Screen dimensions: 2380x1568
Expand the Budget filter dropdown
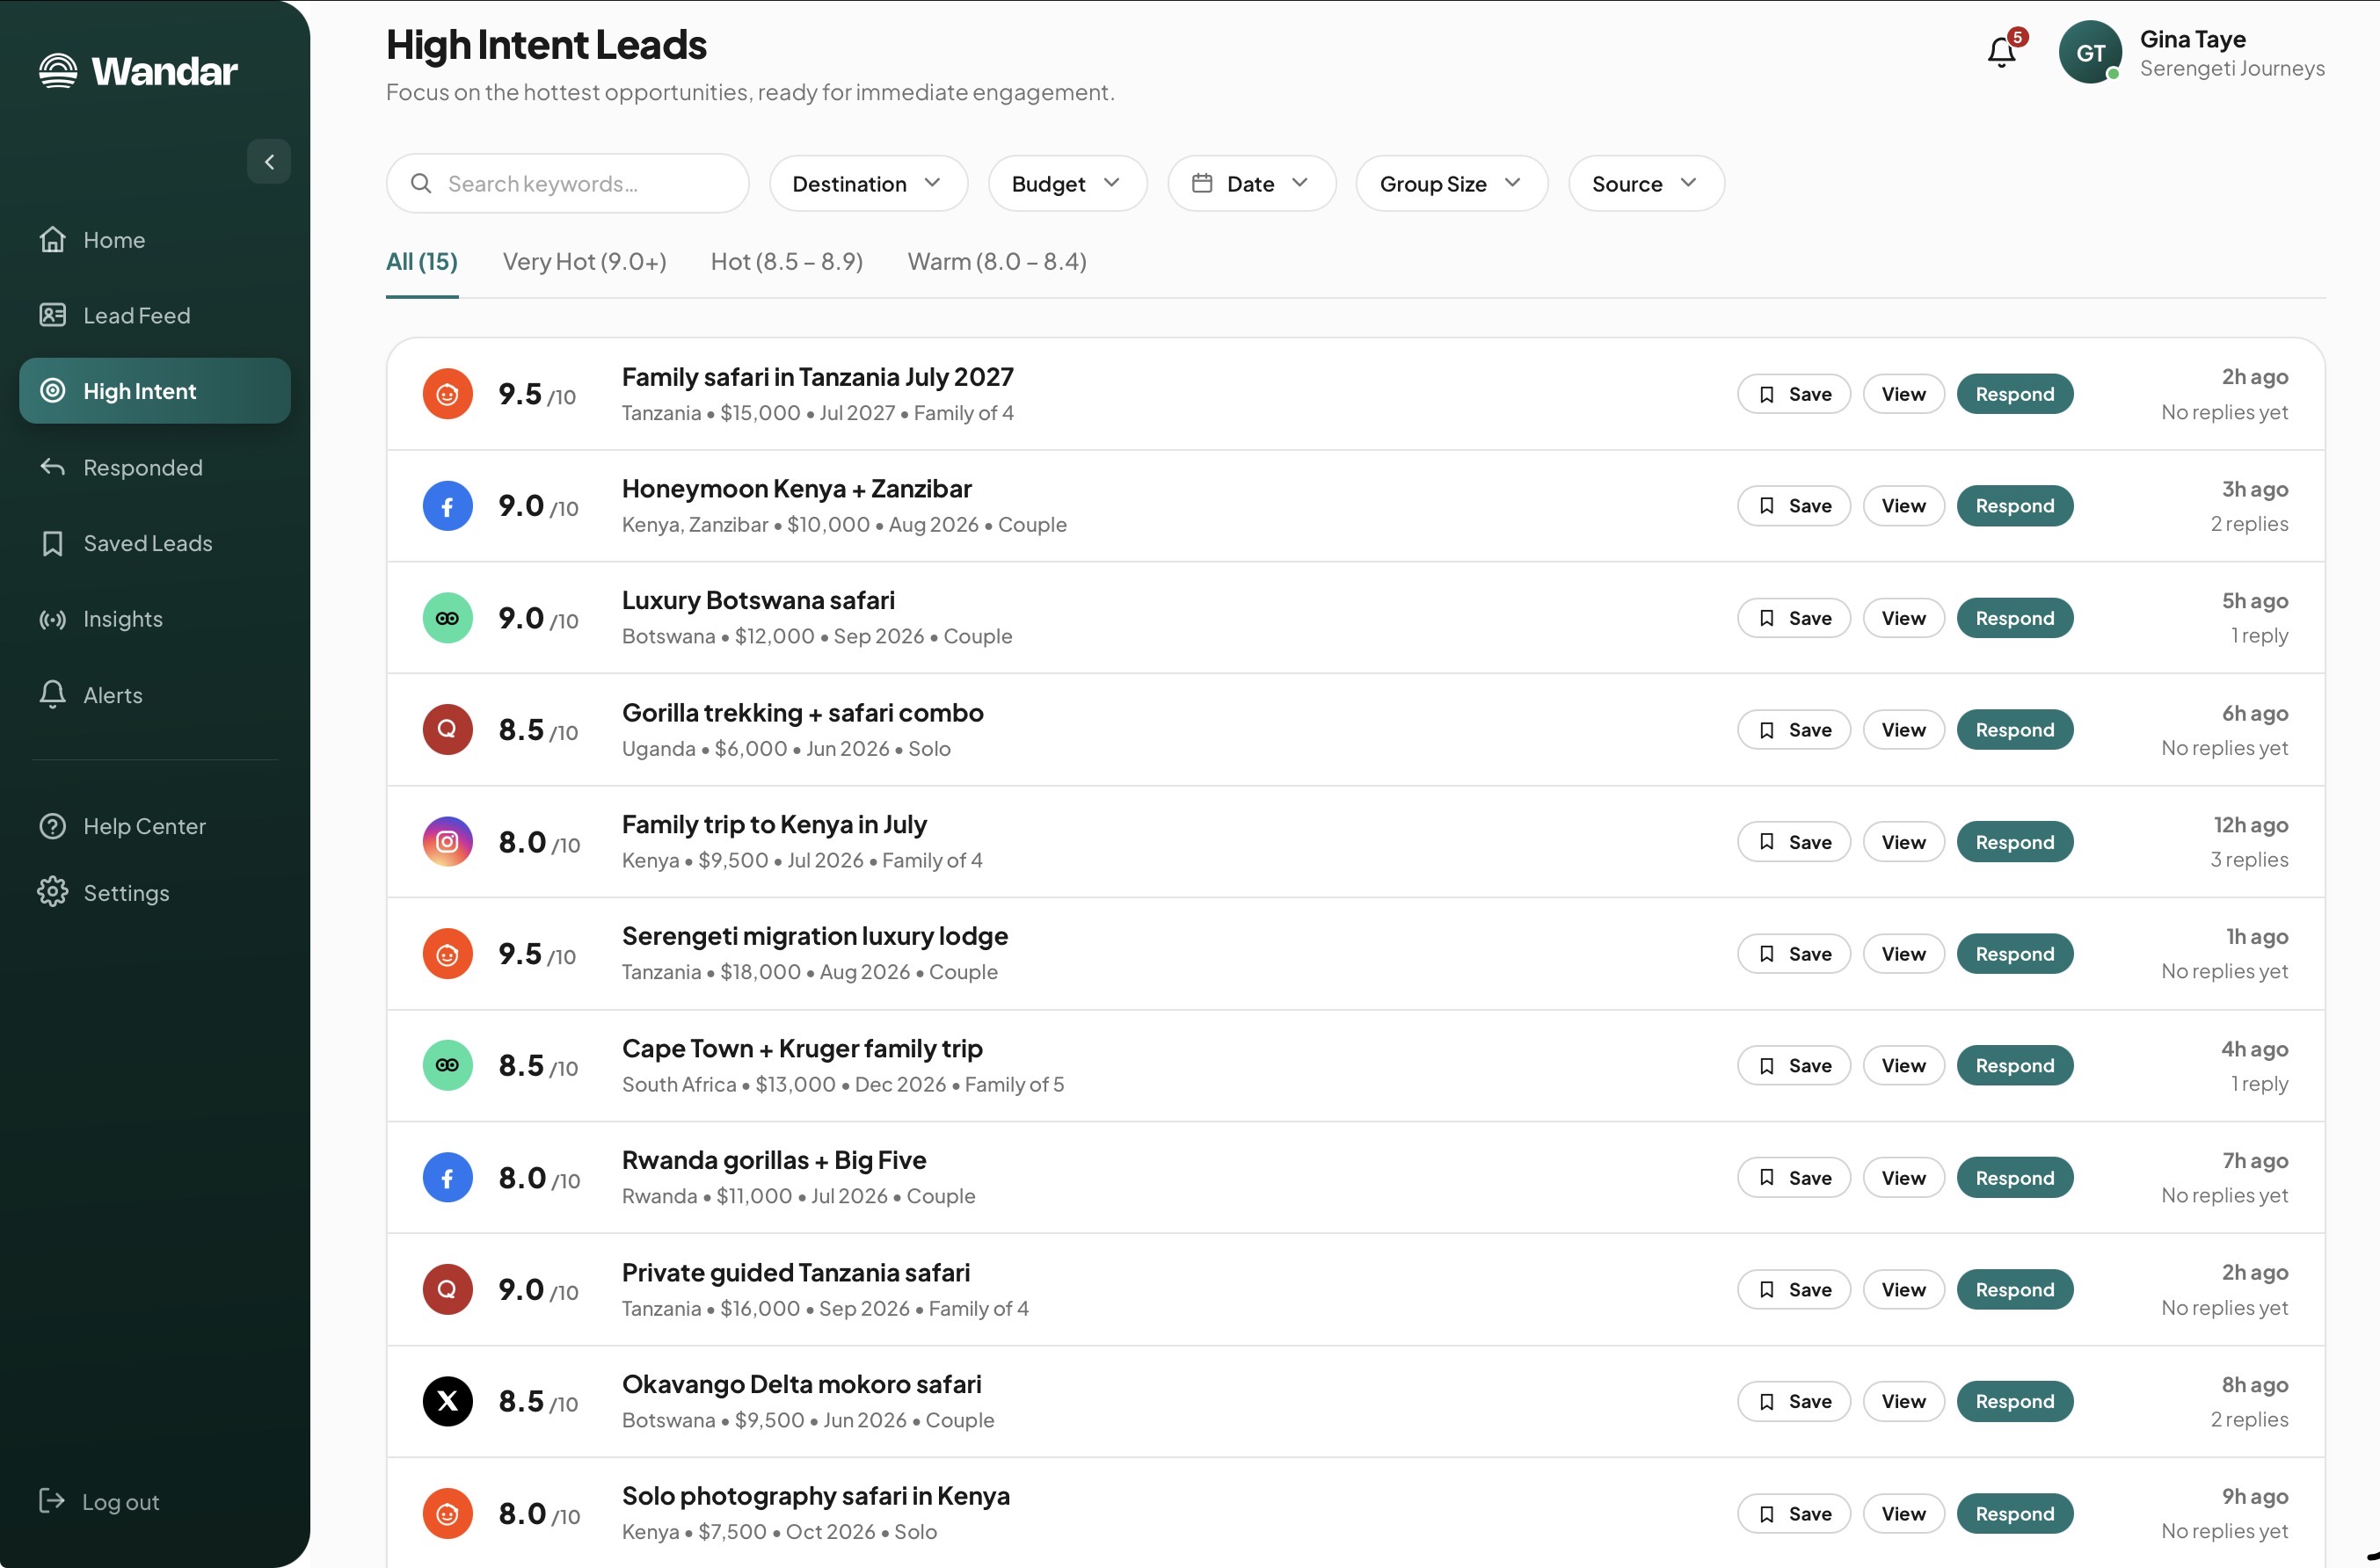coord(1067,184)
